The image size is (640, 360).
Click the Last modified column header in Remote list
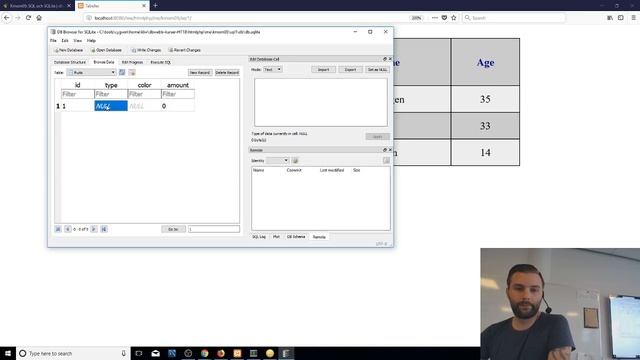[332, 170]
